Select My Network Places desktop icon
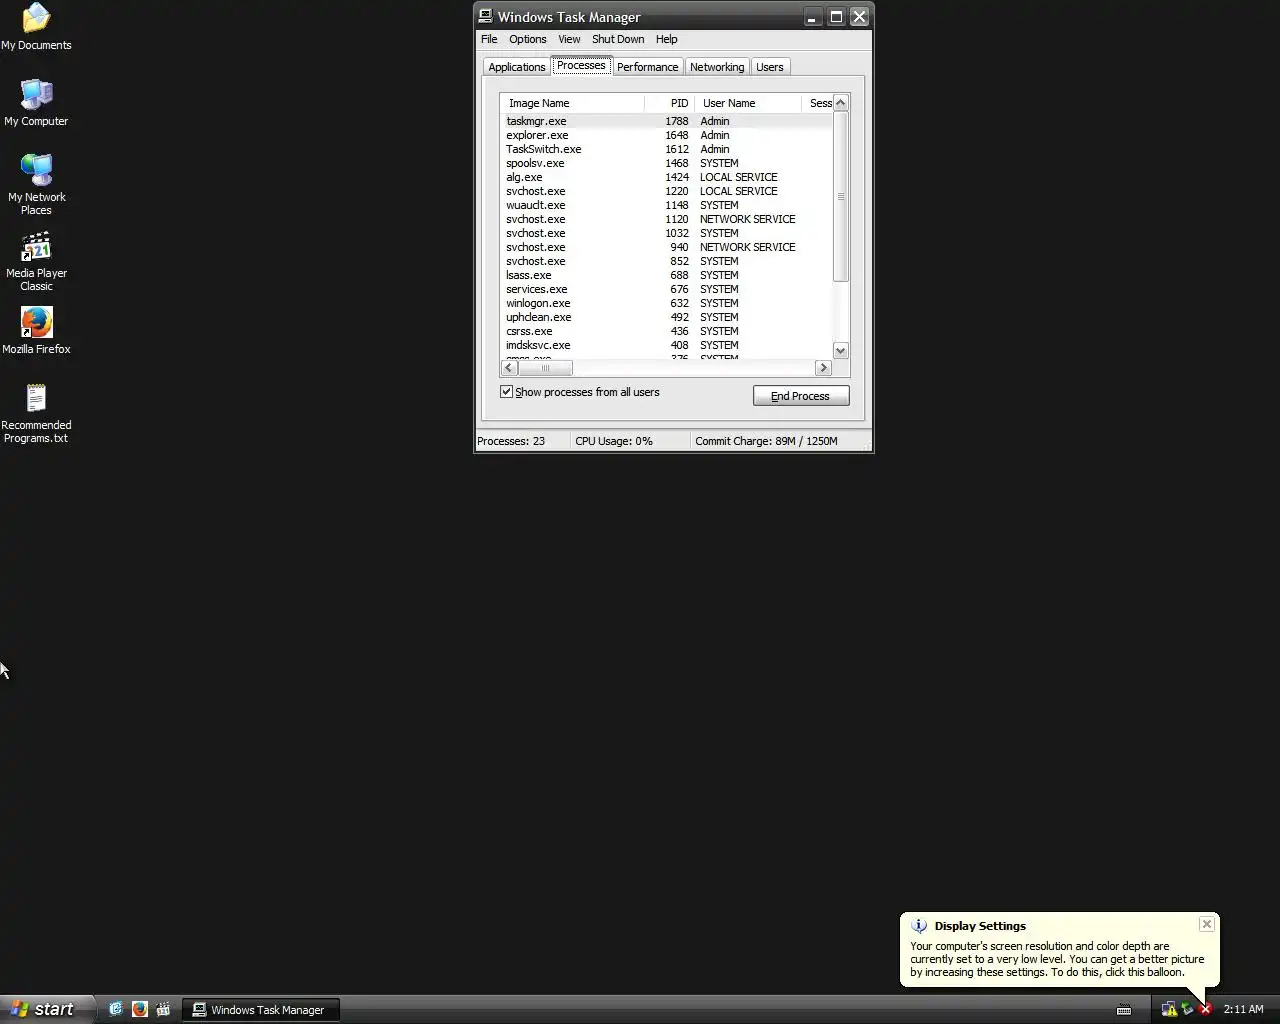Image resolution: width=1280 pixels, height=1024 pixels. pos(36,185)
